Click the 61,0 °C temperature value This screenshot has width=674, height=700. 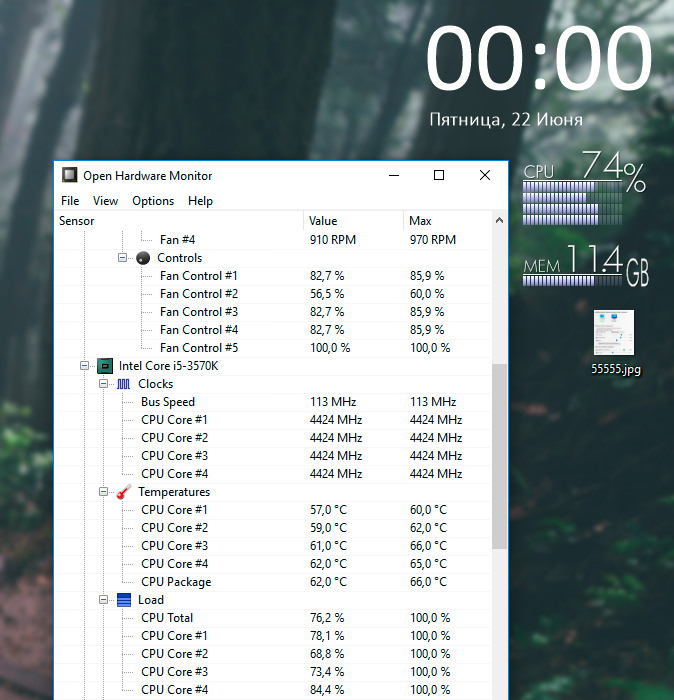tap(328, 546)
